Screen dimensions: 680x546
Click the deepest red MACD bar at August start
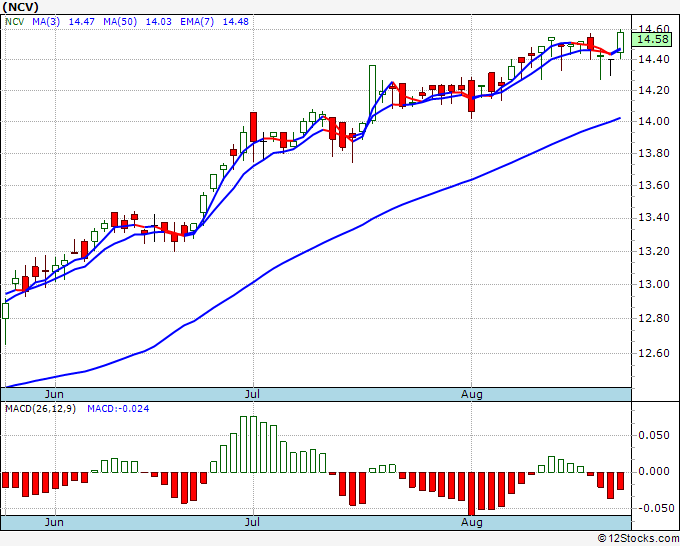[471, 494]
